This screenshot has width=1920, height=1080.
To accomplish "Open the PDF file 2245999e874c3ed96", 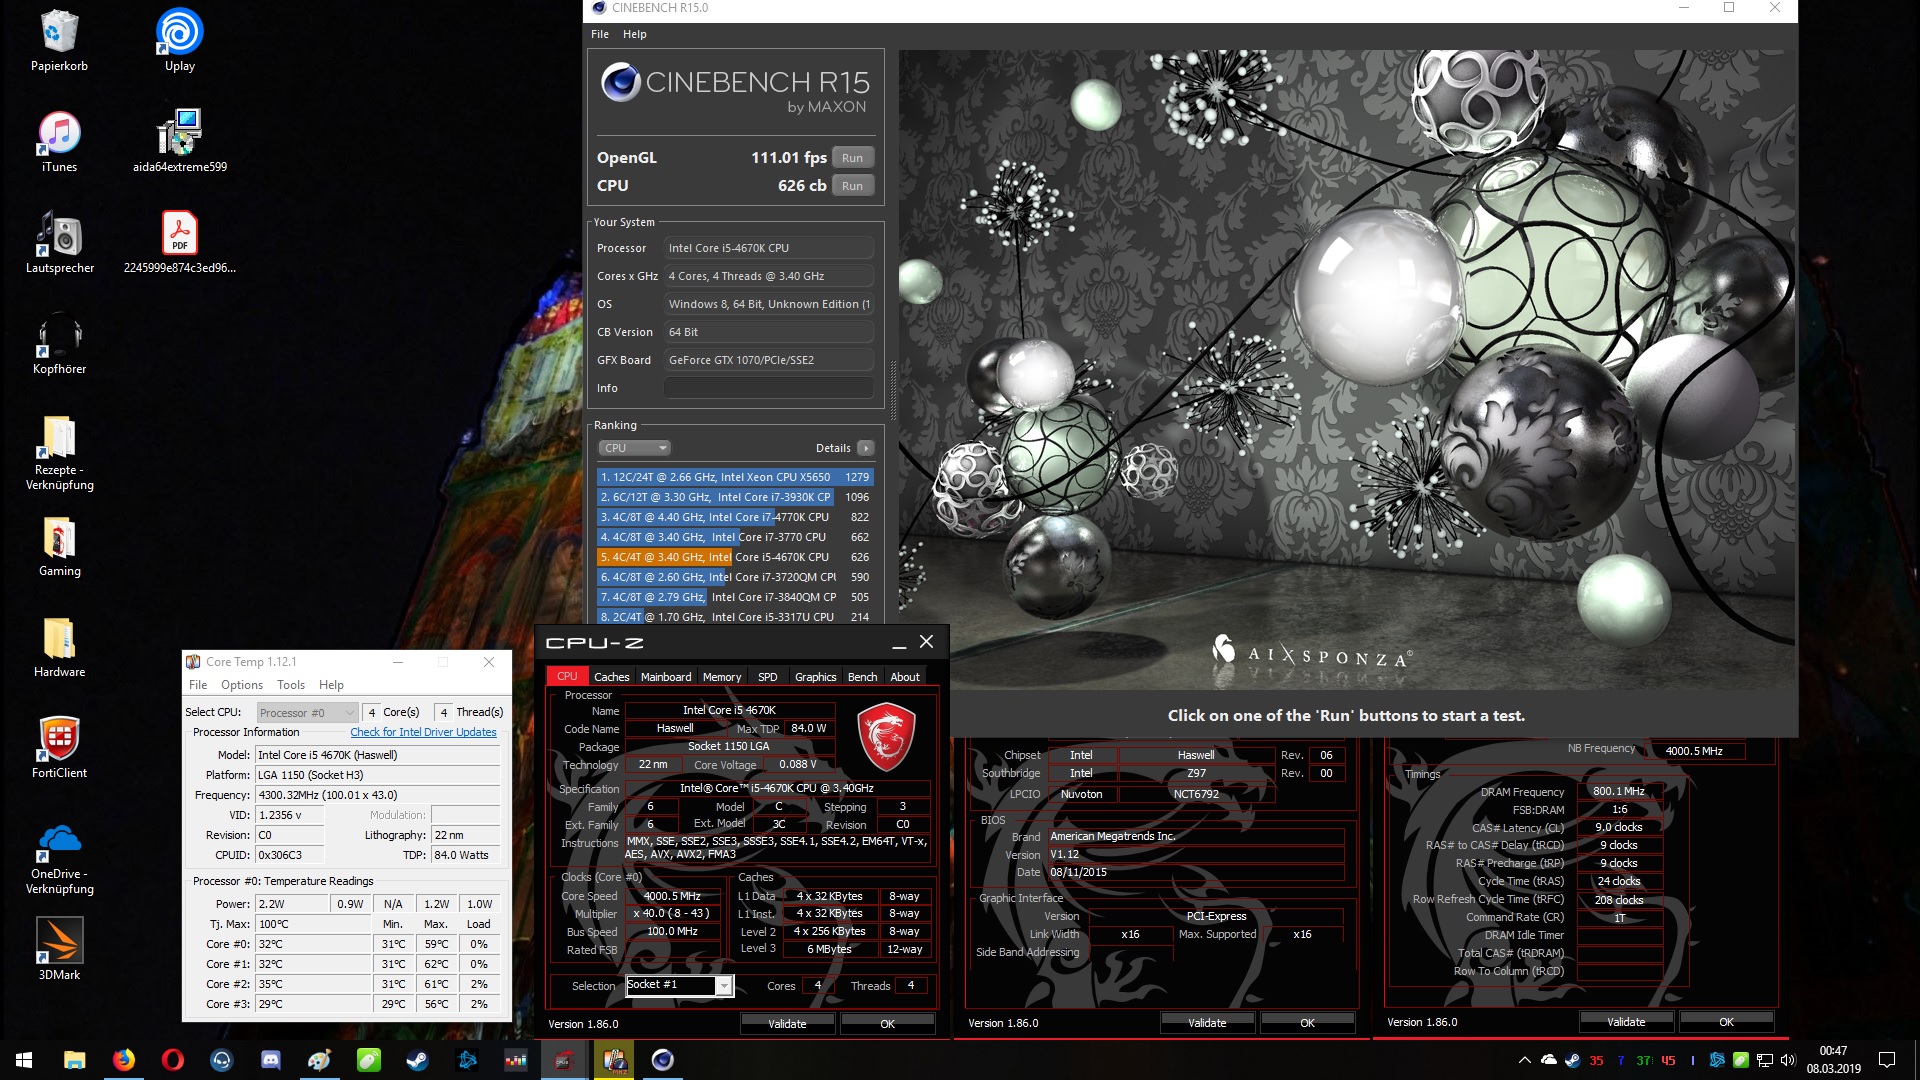I will (180, 243).
